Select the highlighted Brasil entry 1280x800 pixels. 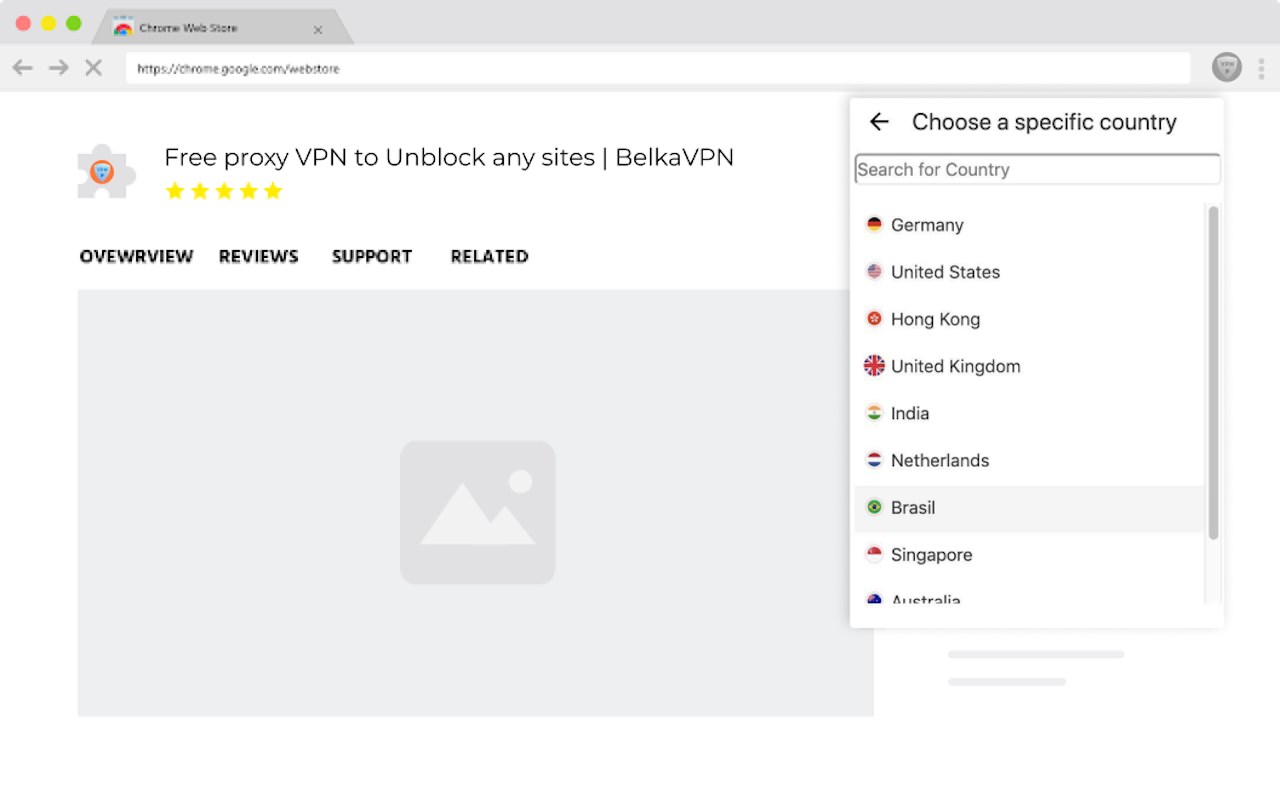(x=913, y=508)
